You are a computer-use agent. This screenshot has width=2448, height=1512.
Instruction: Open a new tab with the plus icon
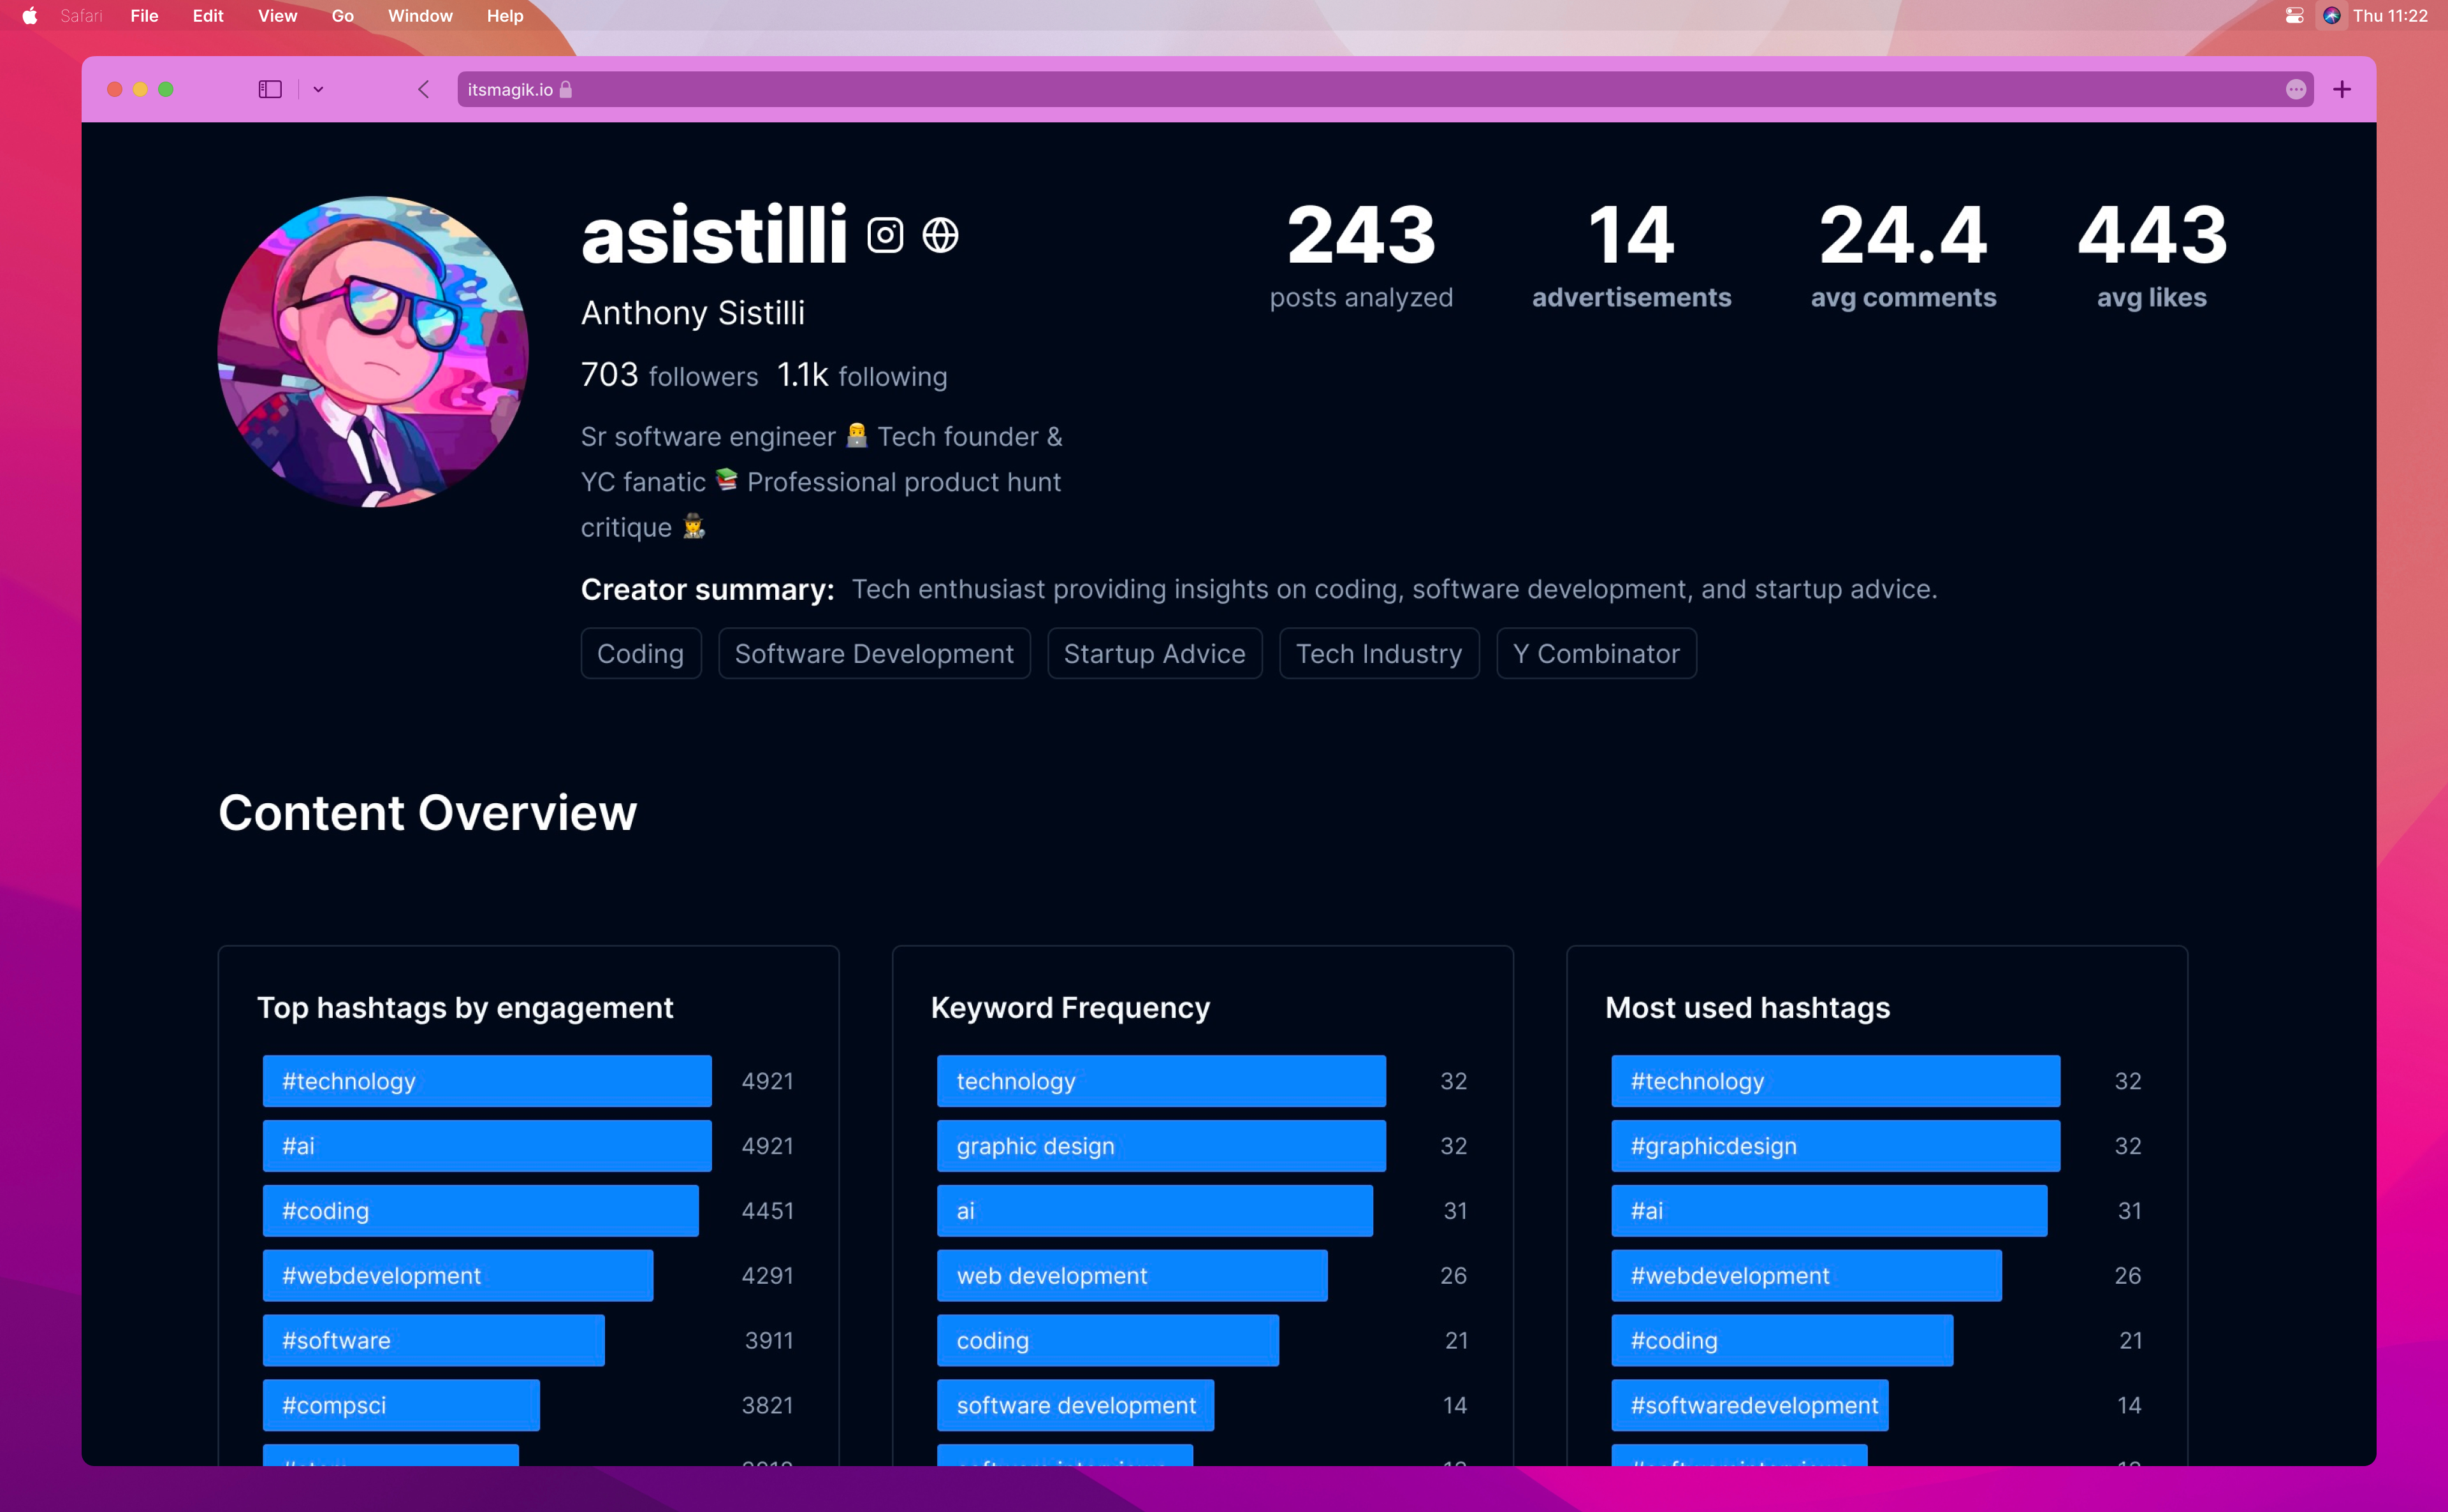2341,89
